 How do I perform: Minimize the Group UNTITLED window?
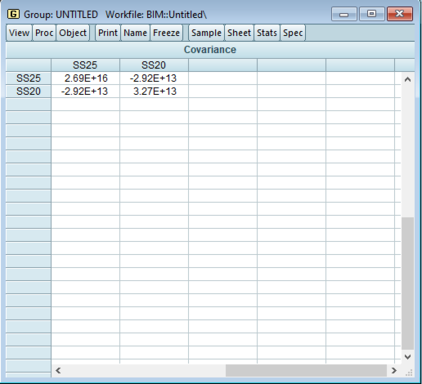coord(344,14)
